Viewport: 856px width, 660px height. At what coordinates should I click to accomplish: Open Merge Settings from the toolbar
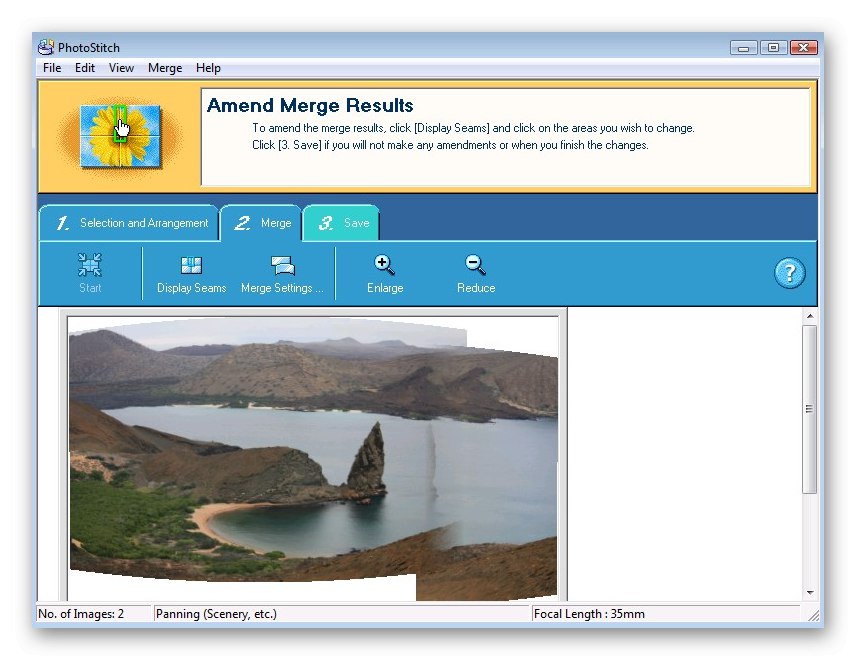pyautogui.click(x=282, y=275)
